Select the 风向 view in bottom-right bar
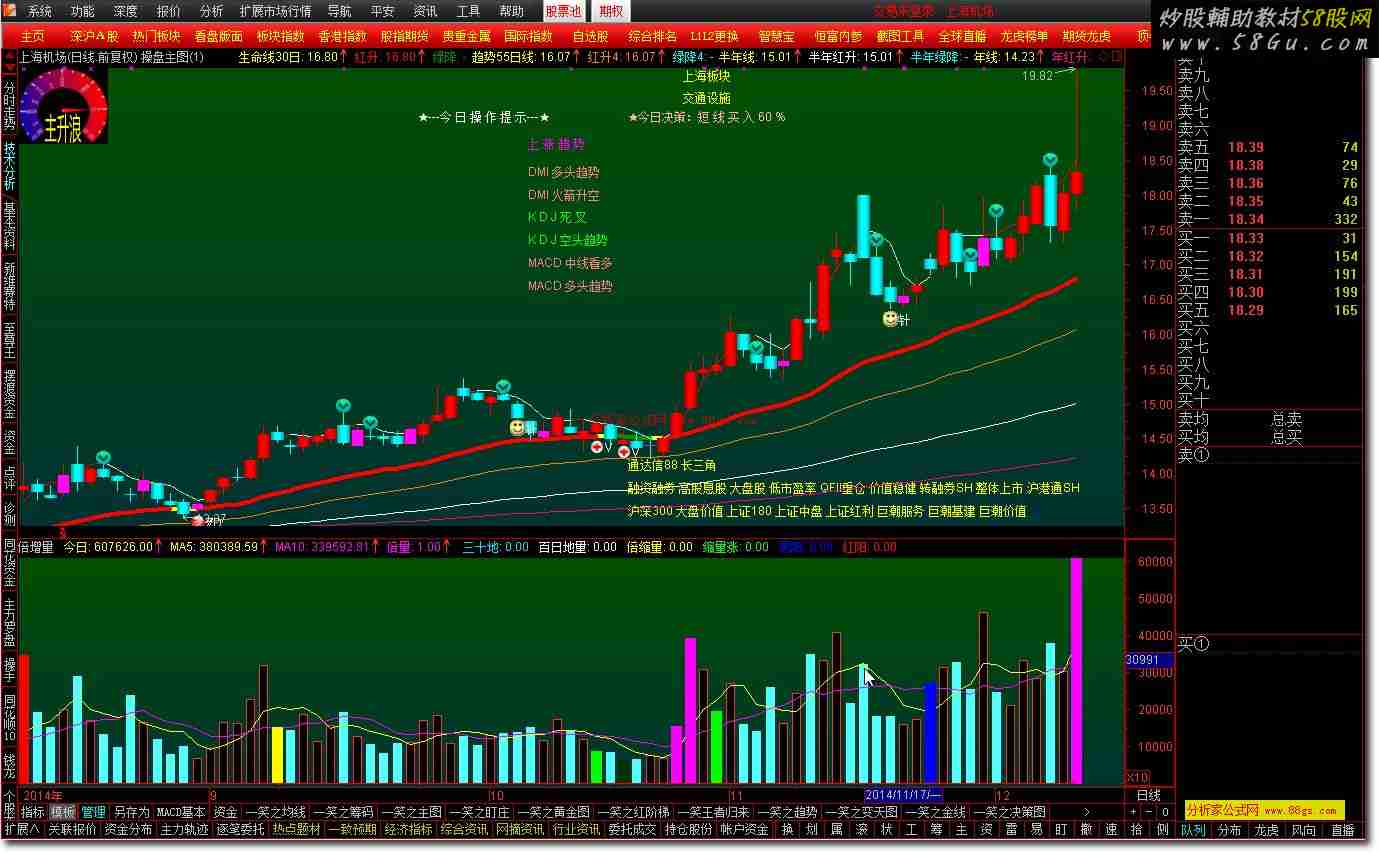Screen dimensions: 1379x853 pos(1303,830)
